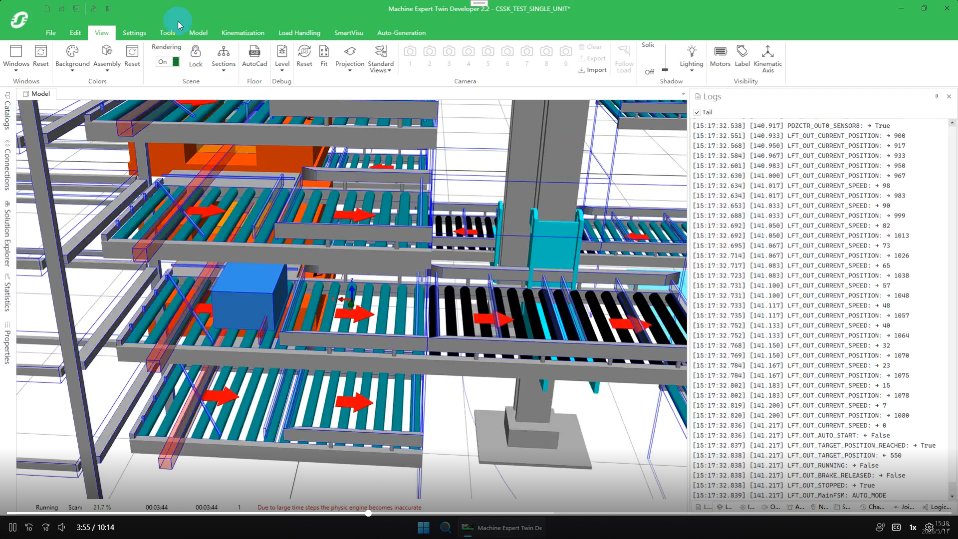Pin the Logs panel
The width and height of the screenshot is (958, 539).
pyautogui.click(x=937, y=96)
